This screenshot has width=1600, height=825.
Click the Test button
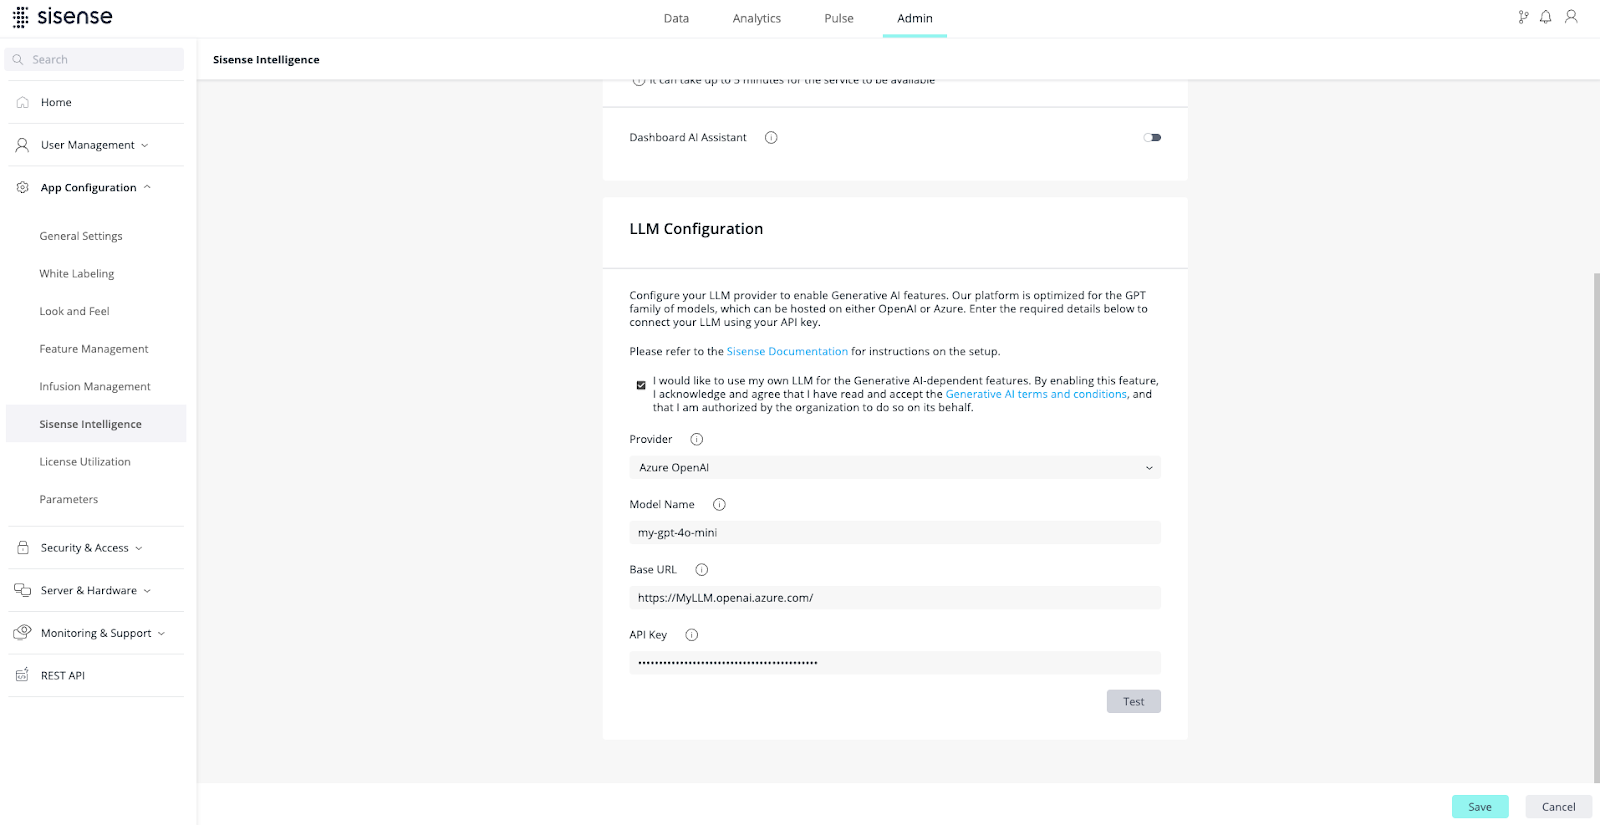pyautogui.click(x=1134, y=701)
